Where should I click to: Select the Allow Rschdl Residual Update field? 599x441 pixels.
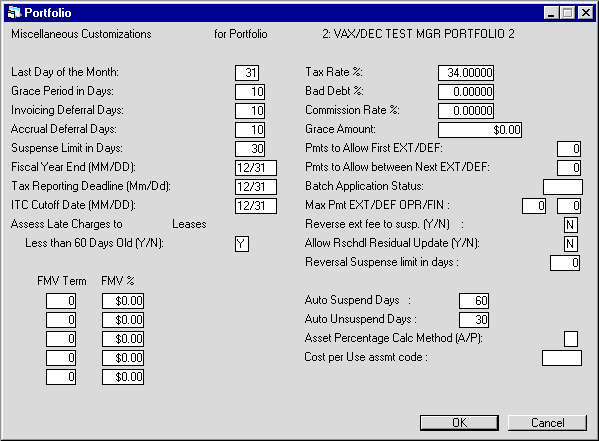571,244
